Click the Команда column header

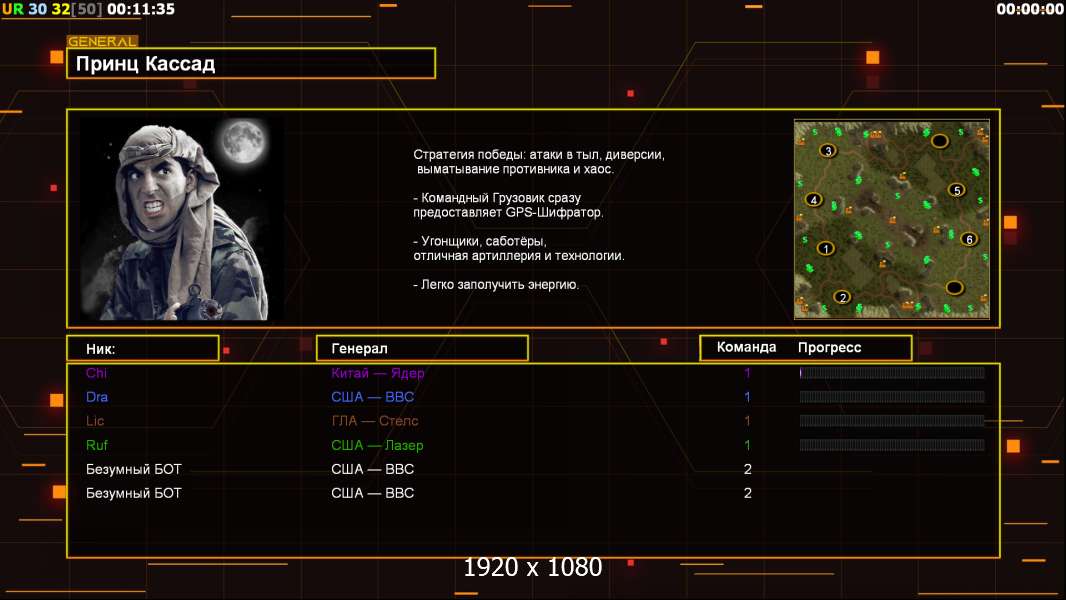[746, 347]
